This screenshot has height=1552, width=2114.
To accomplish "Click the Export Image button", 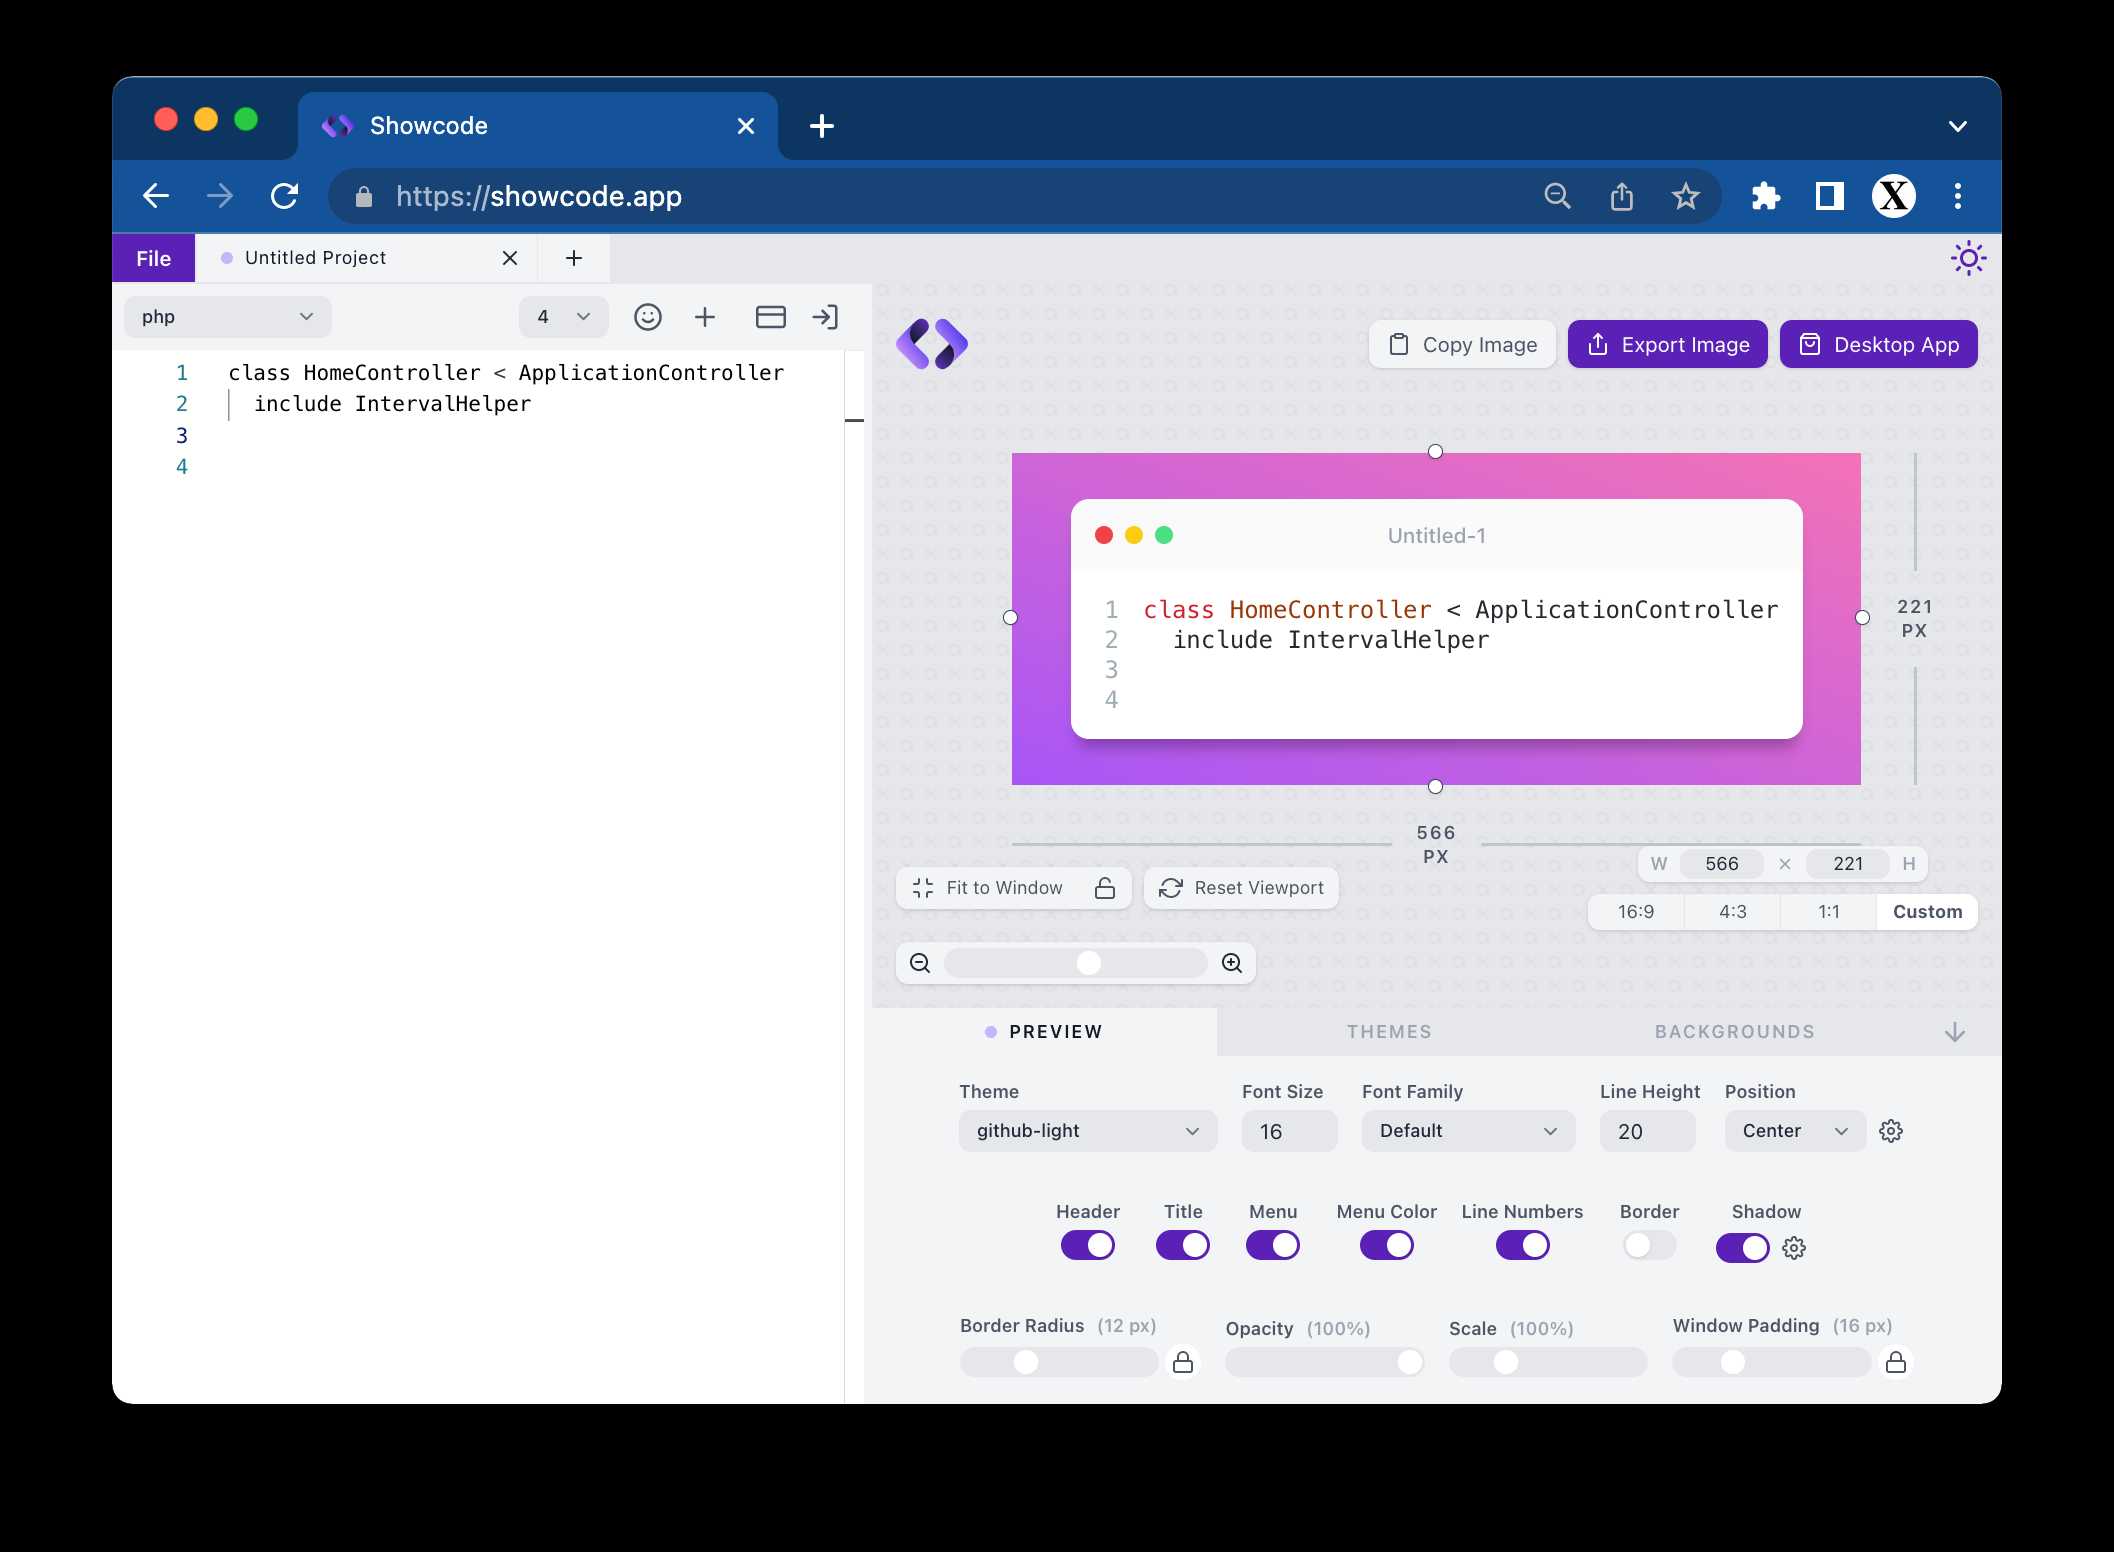I will pyautogui.click(x=1667, y=345).
